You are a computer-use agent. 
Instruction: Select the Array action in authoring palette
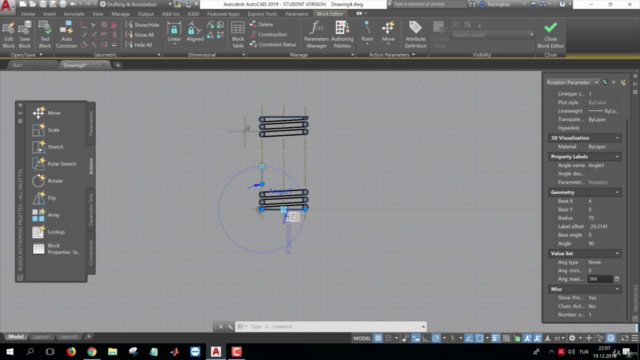(46, 215)
